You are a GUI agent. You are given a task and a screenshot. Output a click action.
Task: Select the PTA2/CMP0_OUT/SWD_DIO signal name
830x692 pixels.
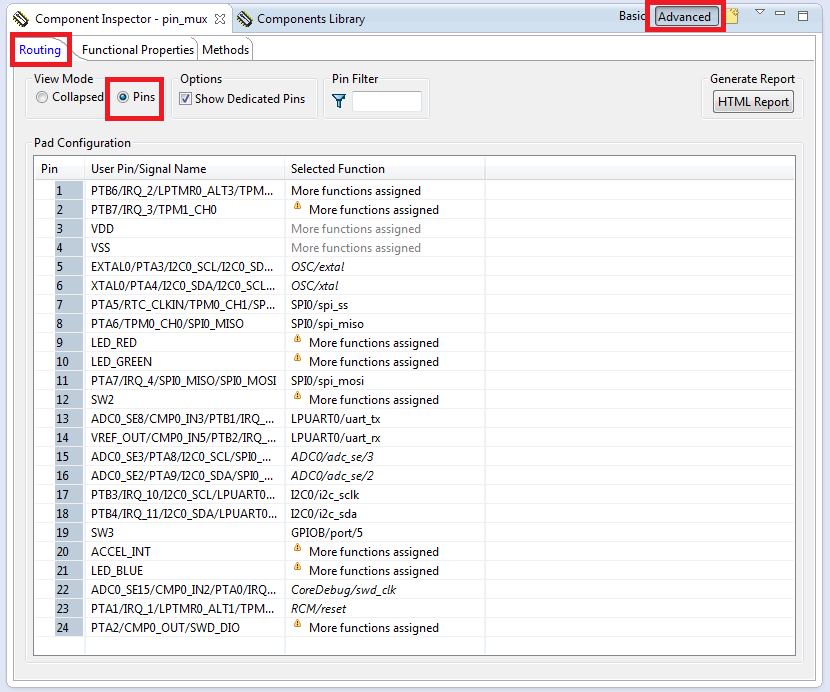[165, 628]
